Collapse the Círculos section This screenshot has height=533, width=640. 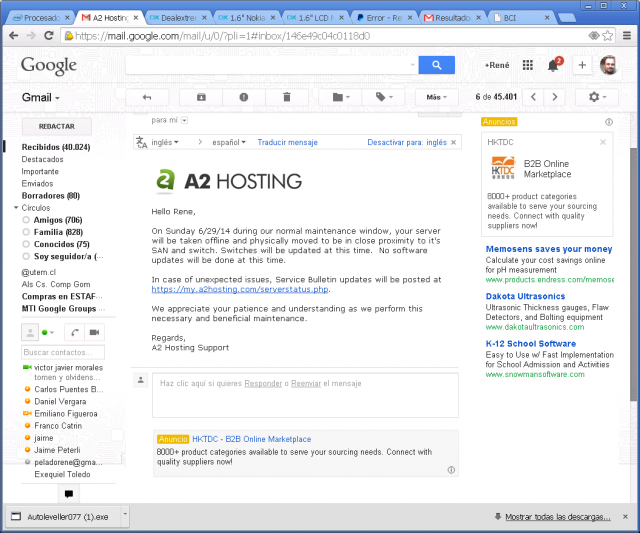click(16, 208)
